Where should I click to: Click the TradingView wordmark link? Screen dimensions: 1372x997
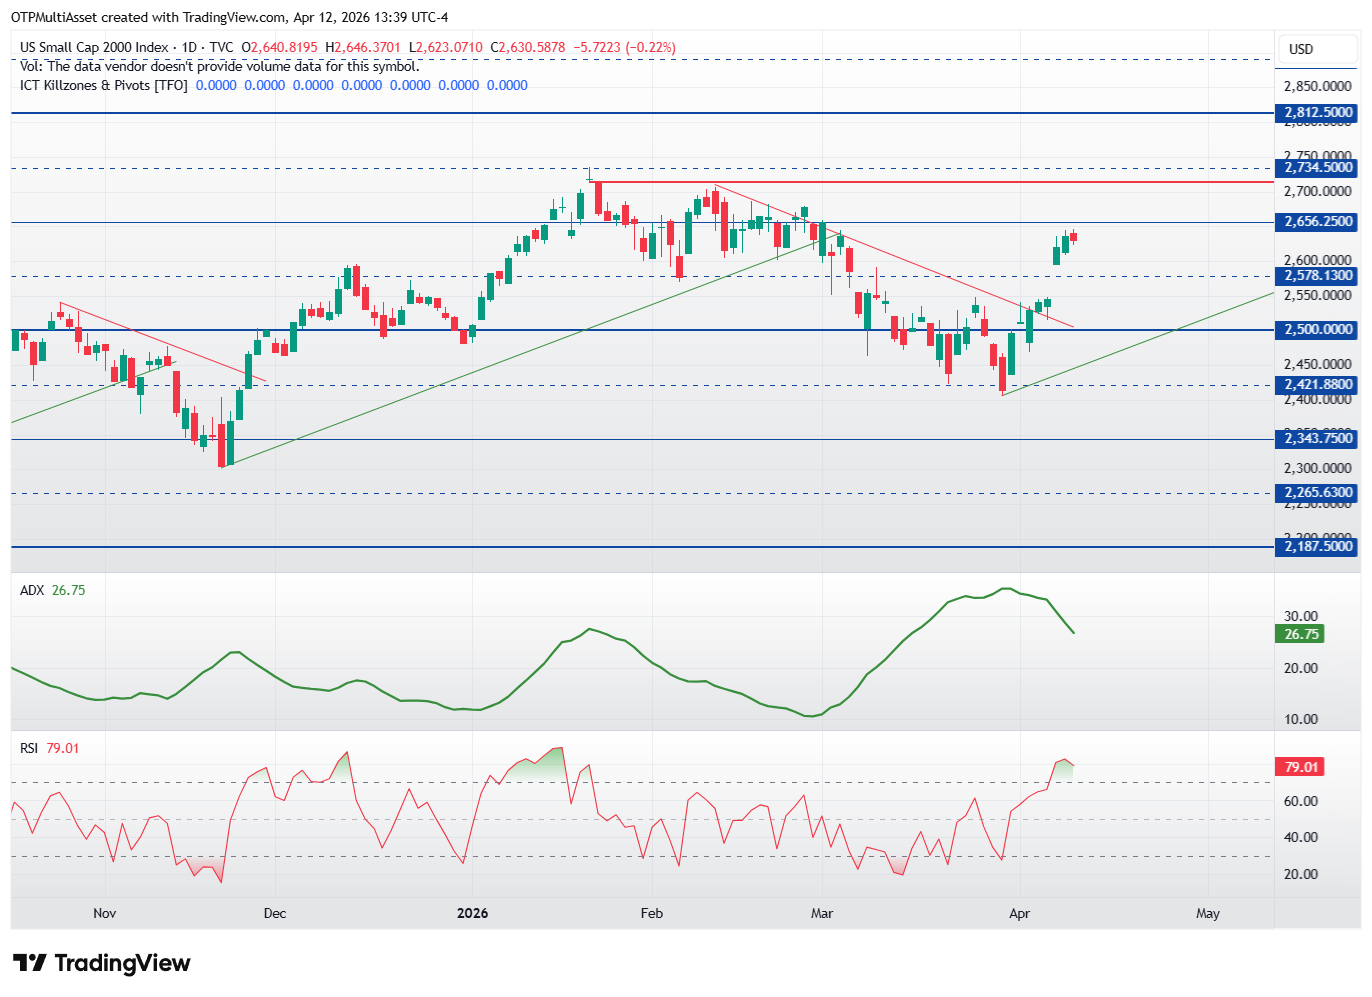(122, 963)
